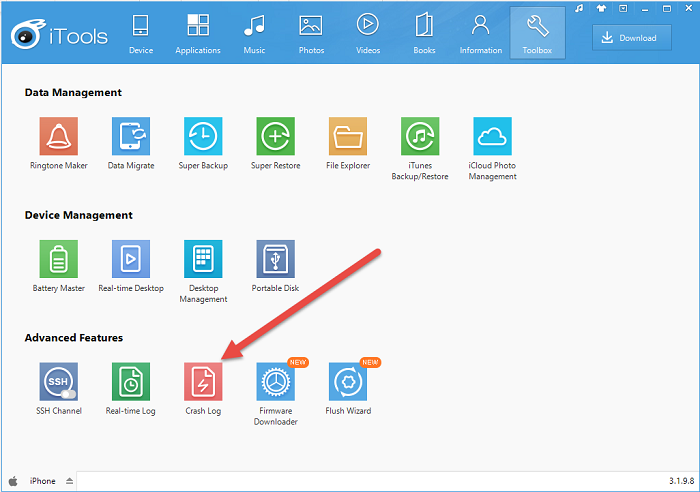
Task: Select the iPhone device in status bar
Action: 42,481
